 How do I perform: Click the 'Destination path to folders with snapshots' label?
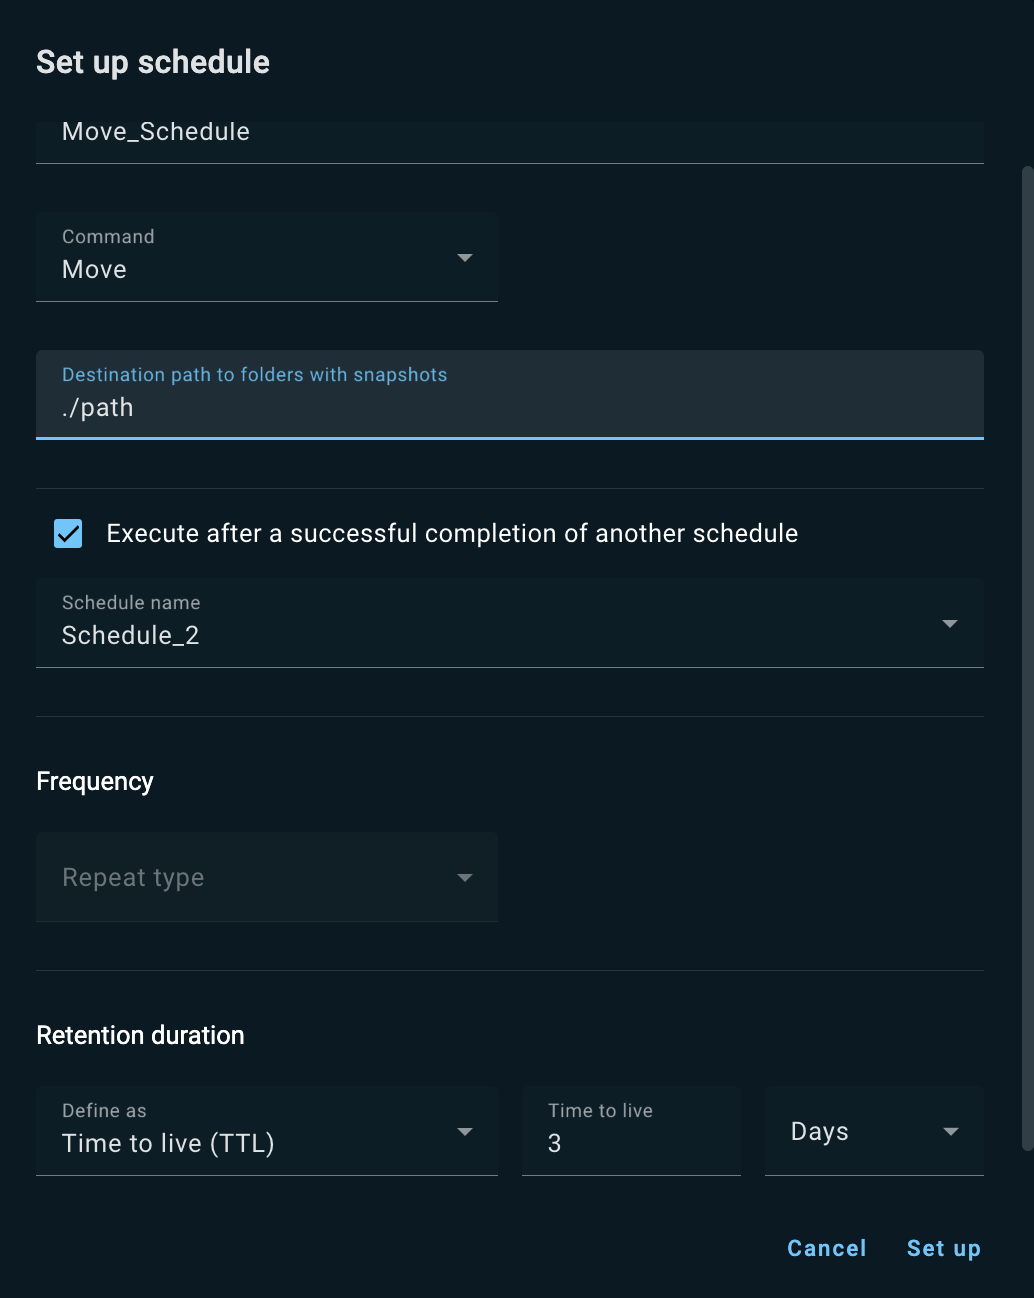254,375
